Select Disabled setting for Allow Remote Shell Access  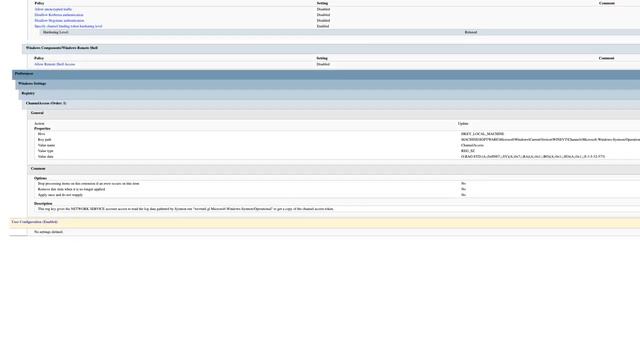click(x=323, y=64)
